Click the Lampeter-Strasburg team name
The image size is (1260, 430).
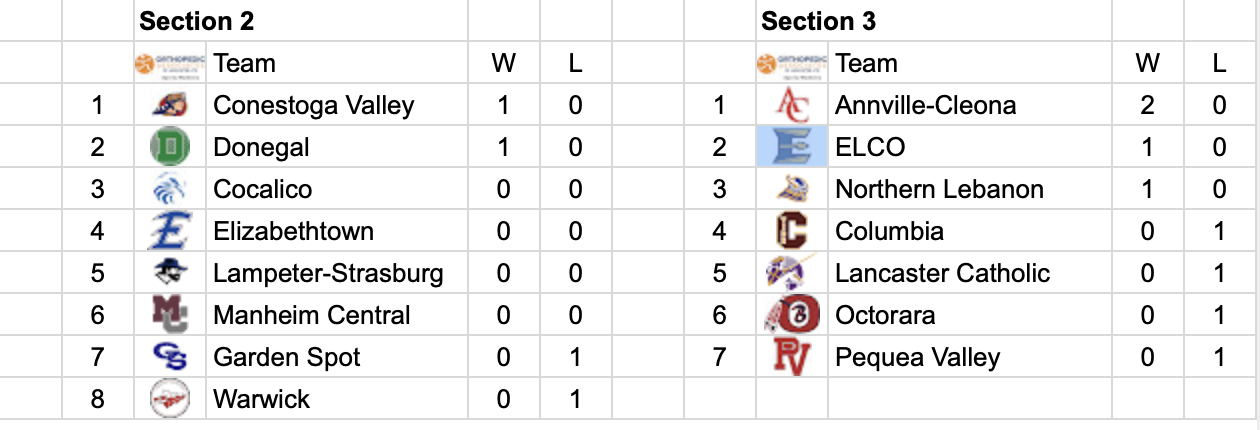coord(328,273)
